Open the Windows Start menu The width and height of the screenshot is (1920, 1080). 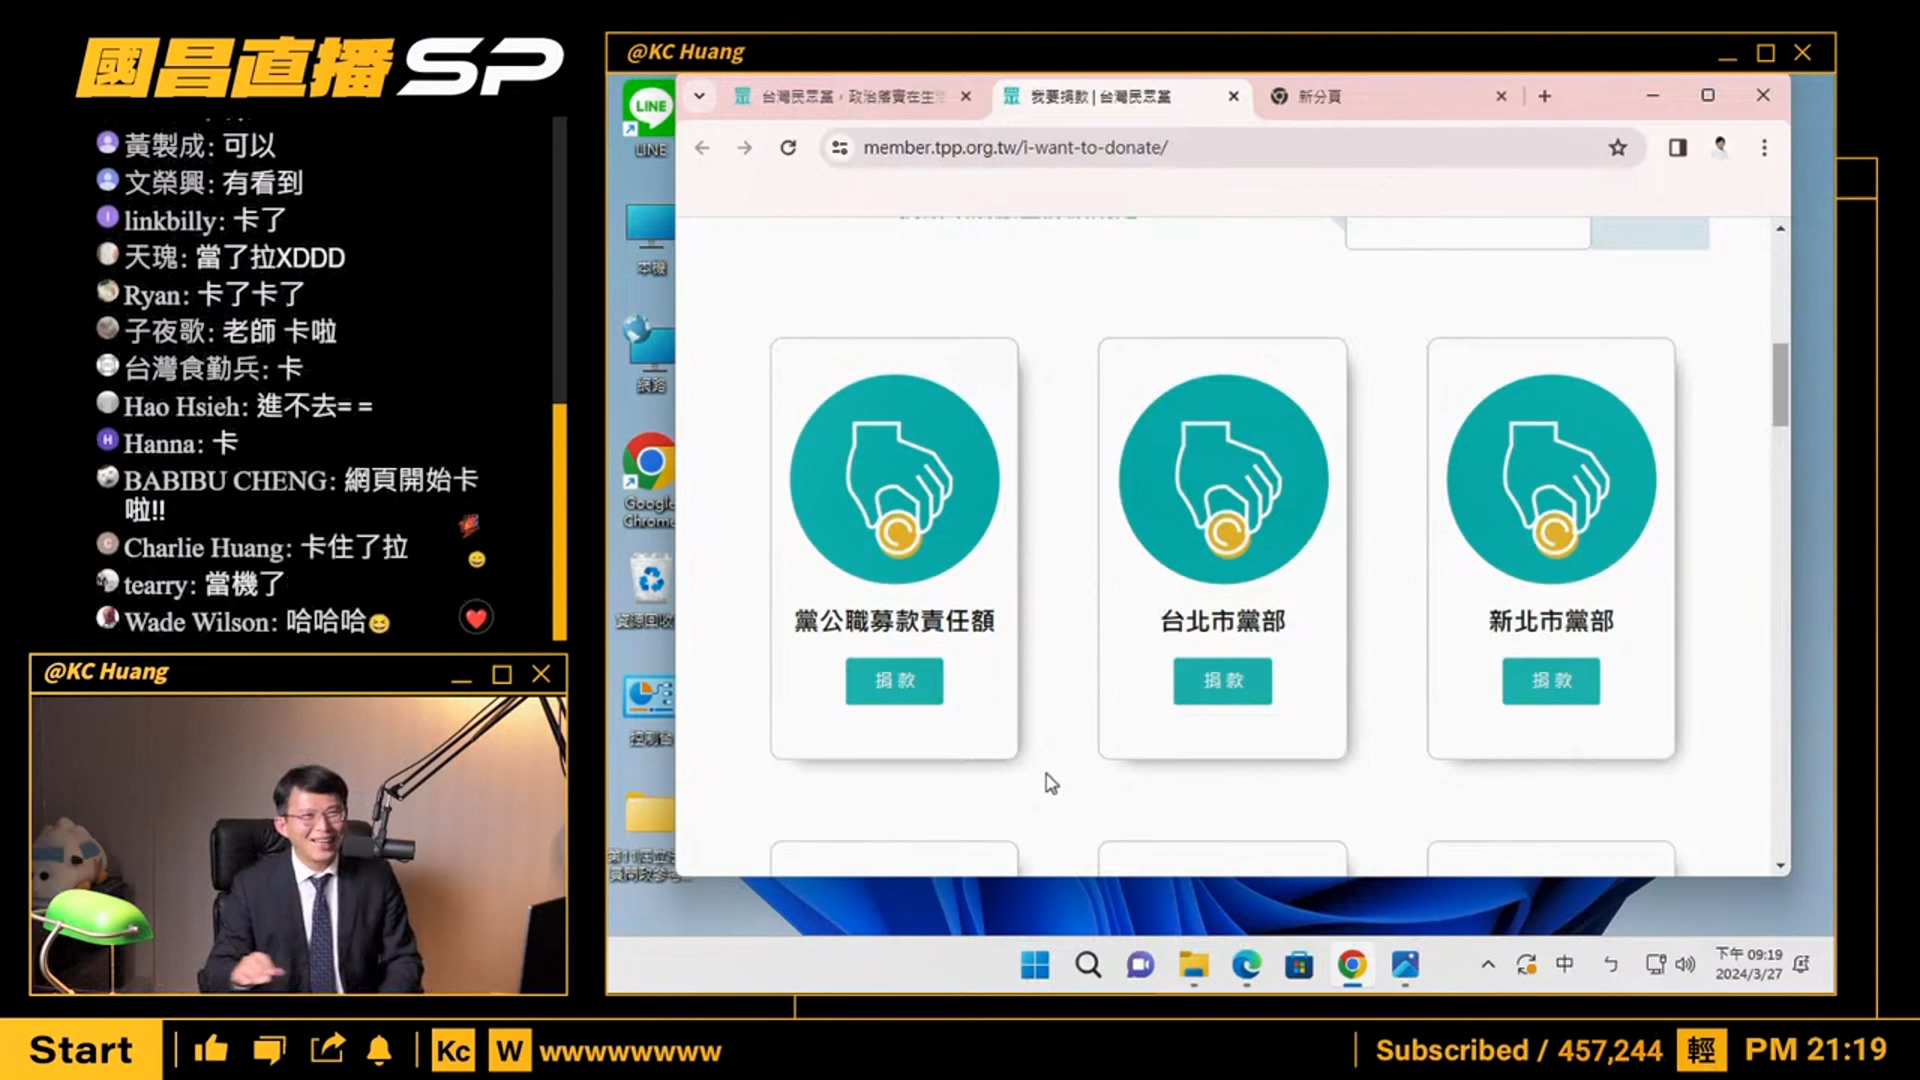pyautogui.click(x=1035, y=965)
